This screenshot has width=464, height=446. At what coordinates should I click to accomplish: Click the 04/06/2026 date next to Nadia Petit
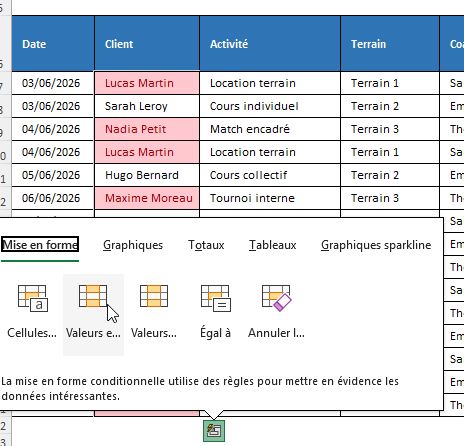(x=53, y=129)
